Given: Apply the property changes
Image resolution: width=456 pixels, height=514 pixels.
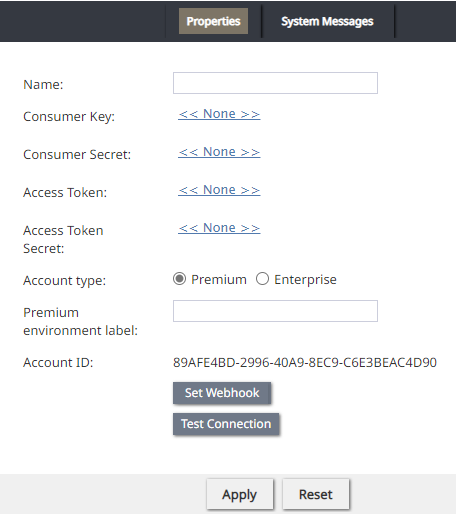Looking at the screenshot, I should pos(240,494).
